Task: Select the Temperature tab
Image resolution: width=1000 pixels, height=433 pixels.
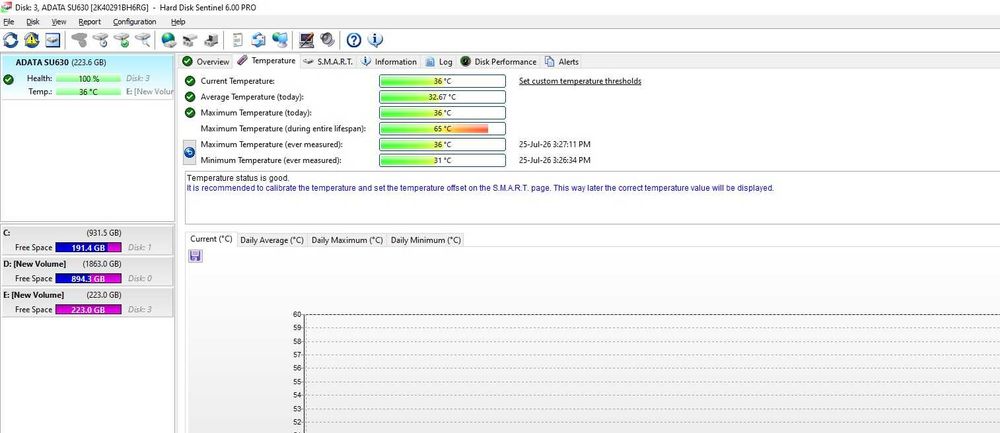Action: tap(266, 61)
